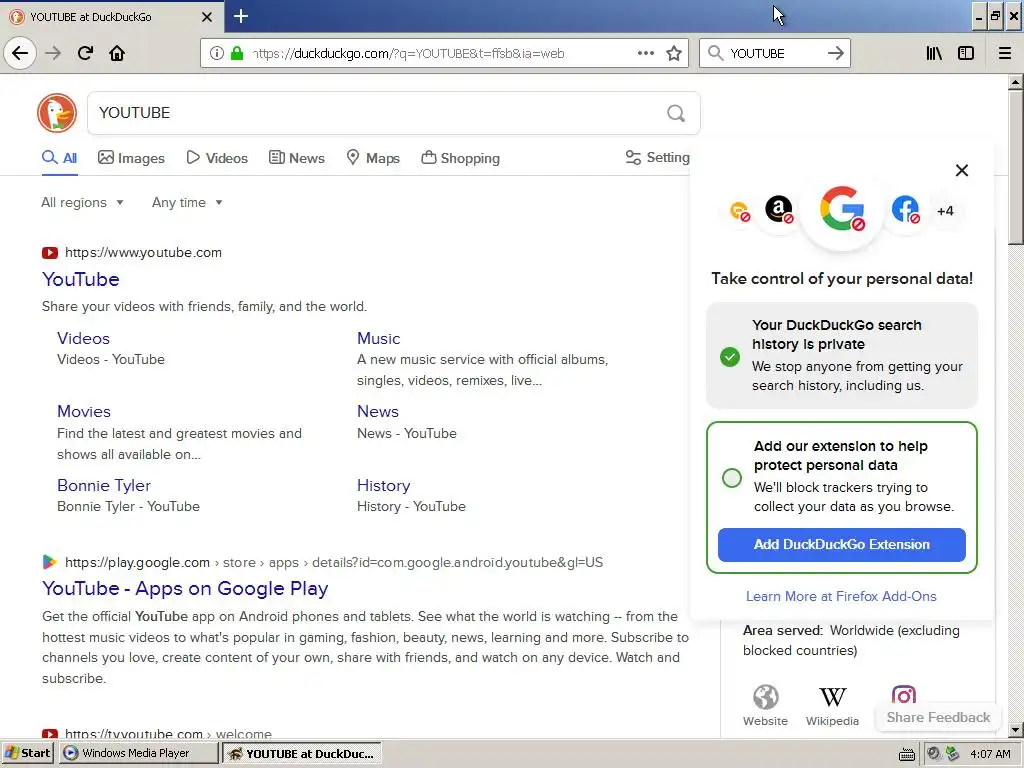Open the Library bookmarks icon
The width and height of the screenshot is (1024, 768).
(934, 53)
